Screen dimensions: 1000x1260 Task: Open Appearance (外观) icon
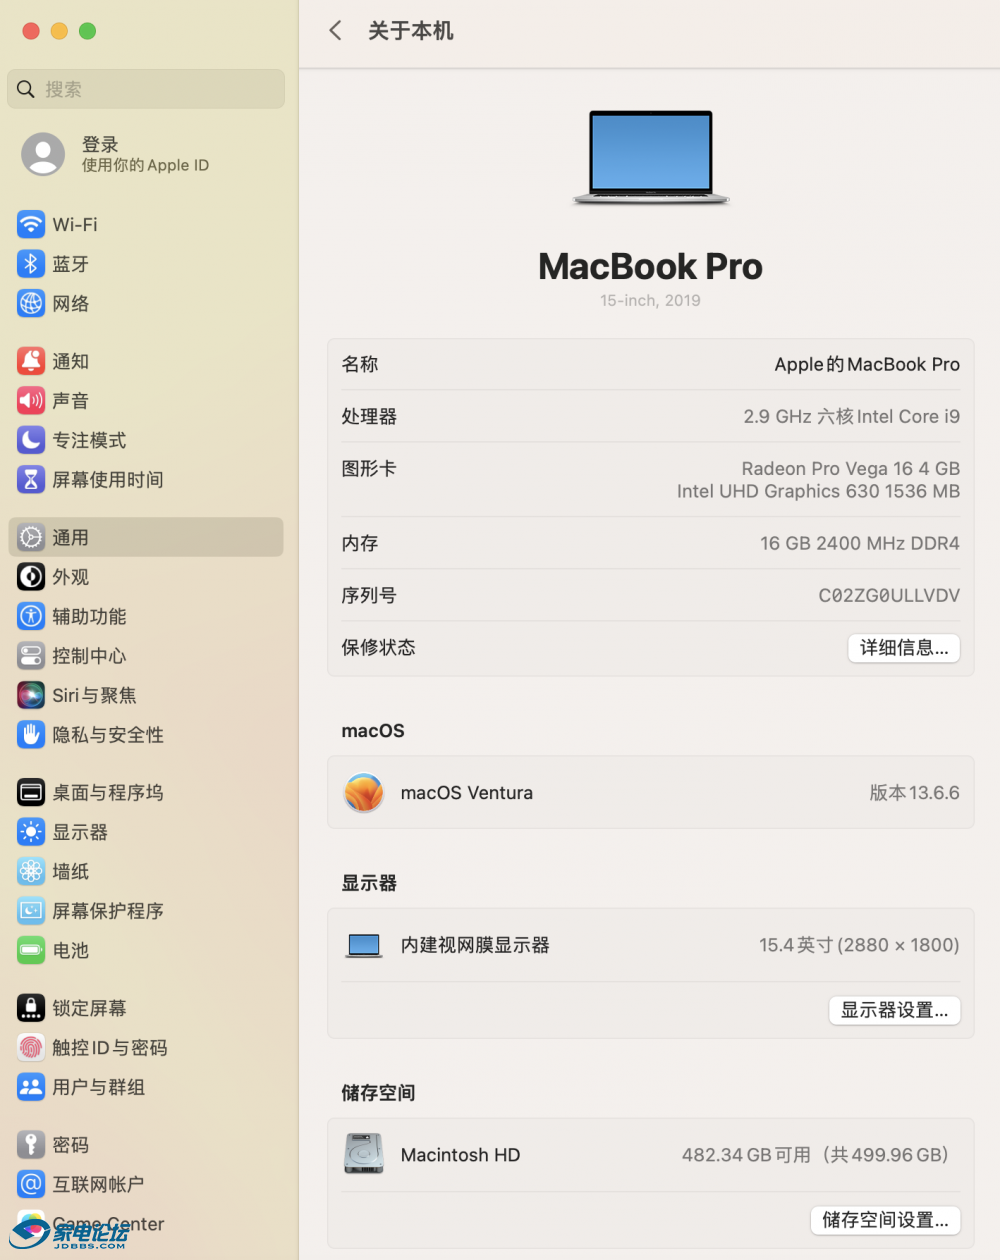[x=31, y=577]
